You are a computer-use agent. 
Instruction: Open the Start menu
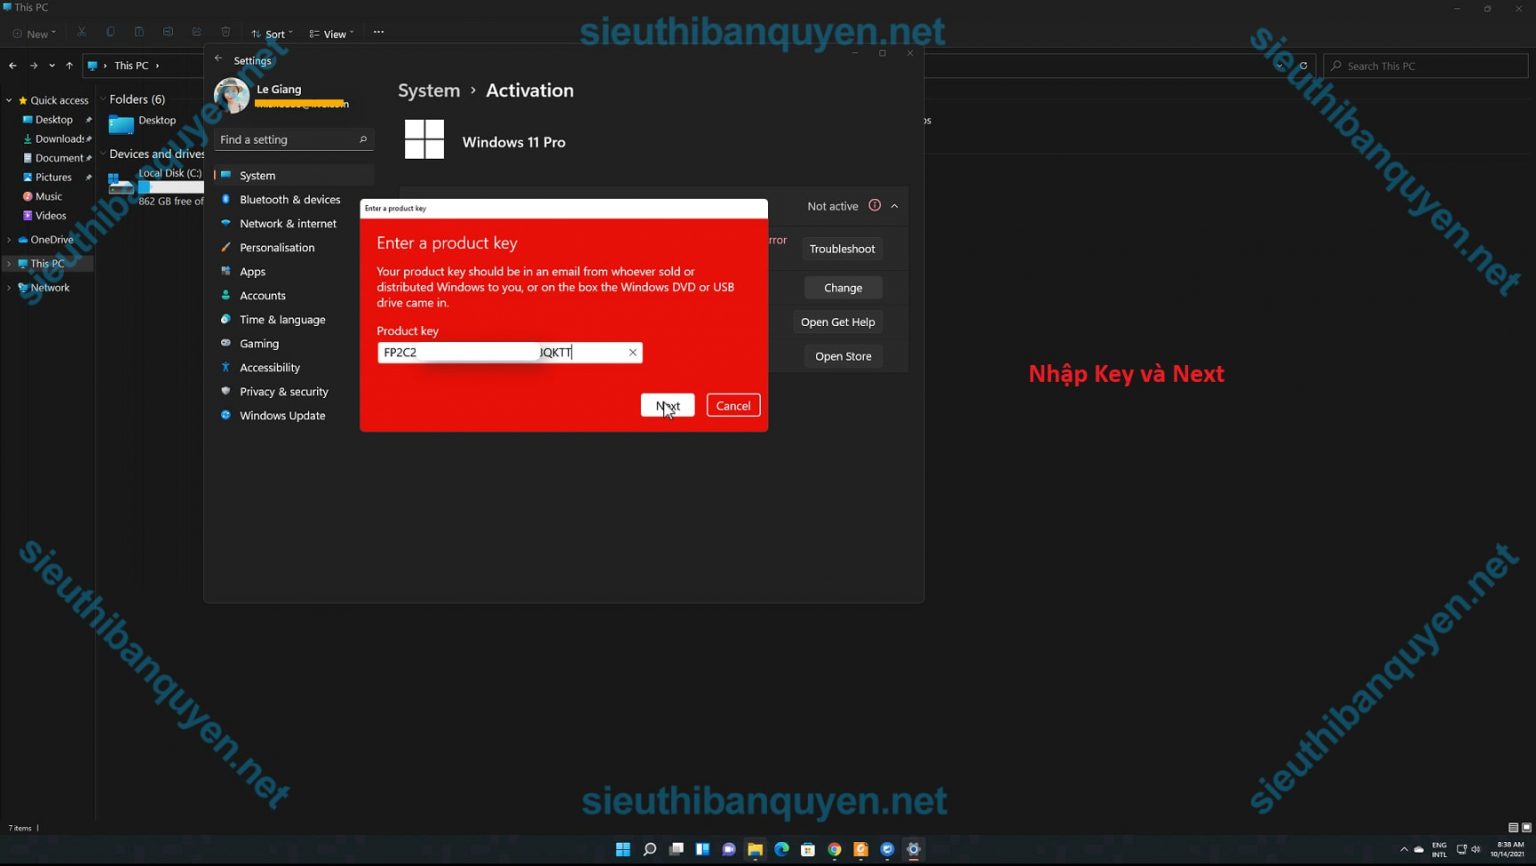click(x=623, y=849)
